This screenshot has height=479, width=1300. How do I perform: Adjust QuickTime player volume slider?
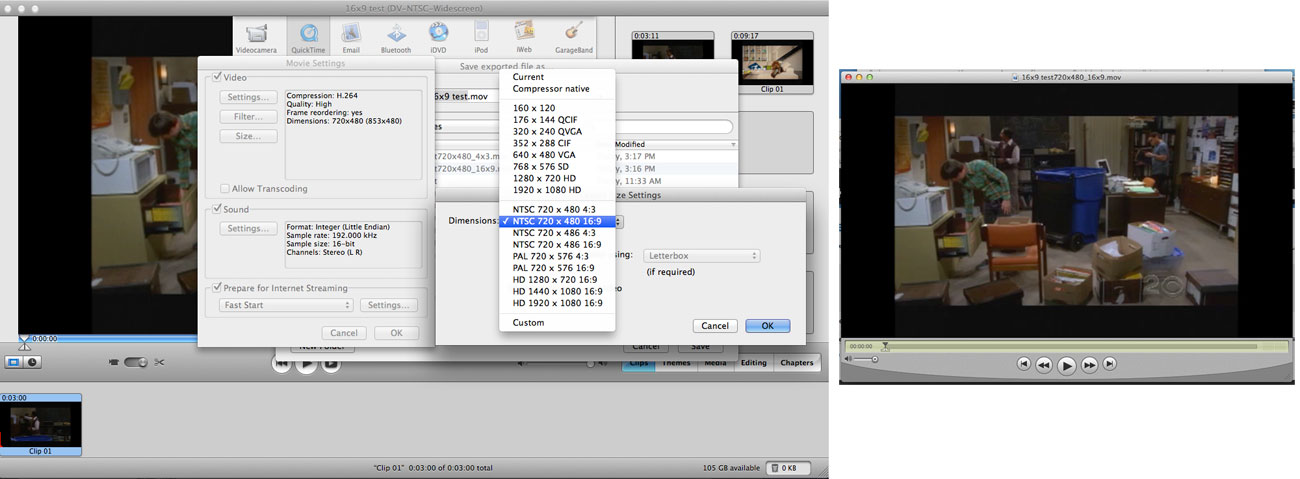pyautogui.click(x=866, y=359)
